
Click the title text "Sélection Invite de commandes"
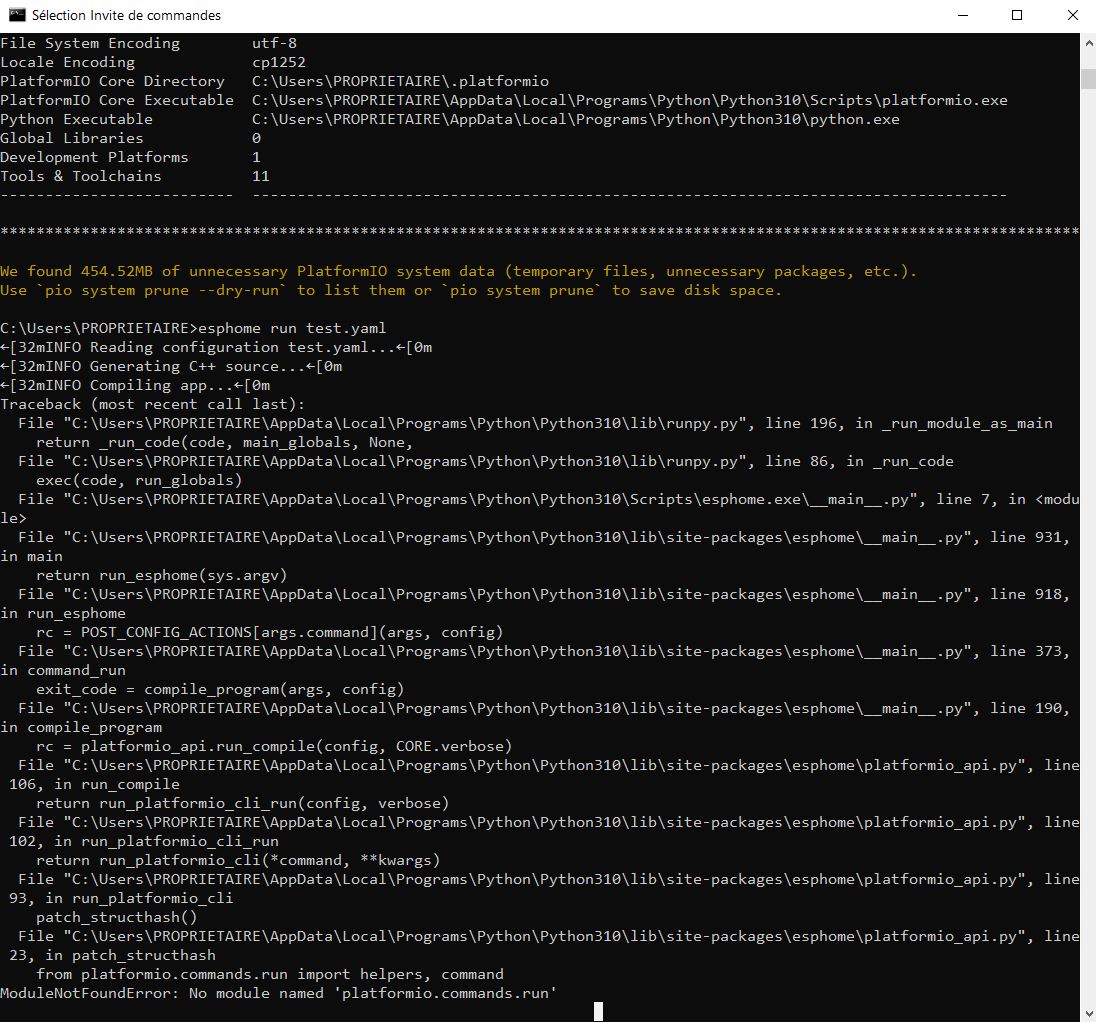pyautogui.click(x=127, y=15)
